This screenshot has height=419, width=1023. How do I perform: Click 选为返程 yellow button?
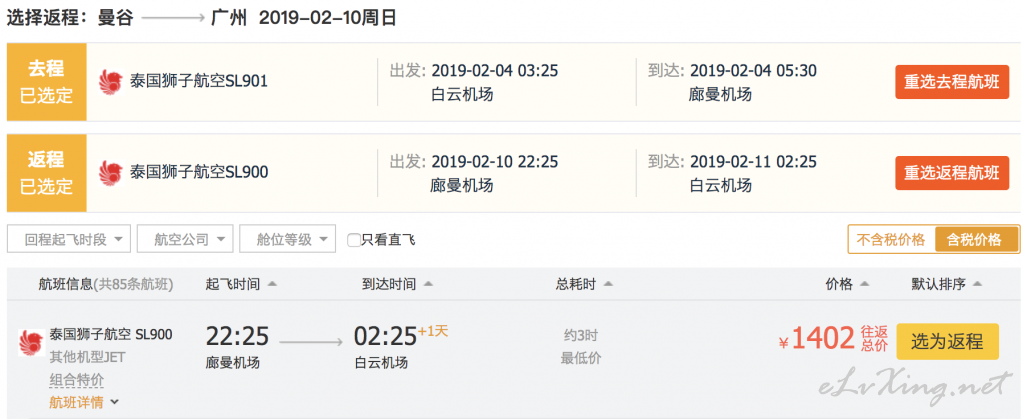947,341
